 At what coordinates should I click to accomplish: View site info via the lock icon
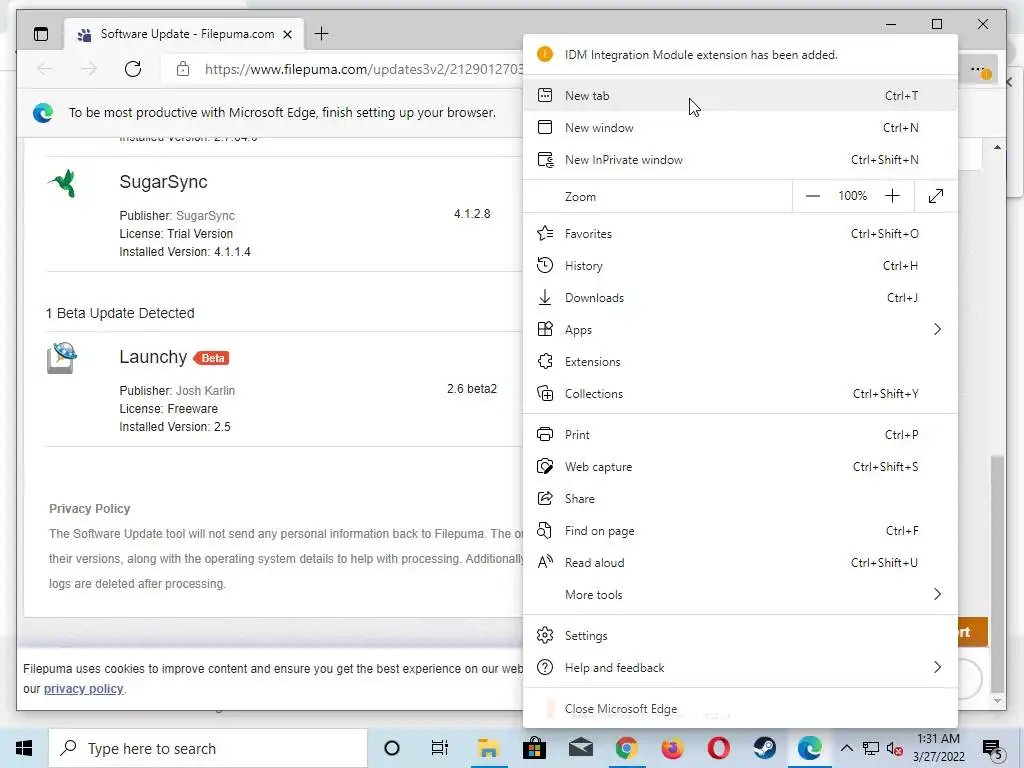[x=183, y=69]
